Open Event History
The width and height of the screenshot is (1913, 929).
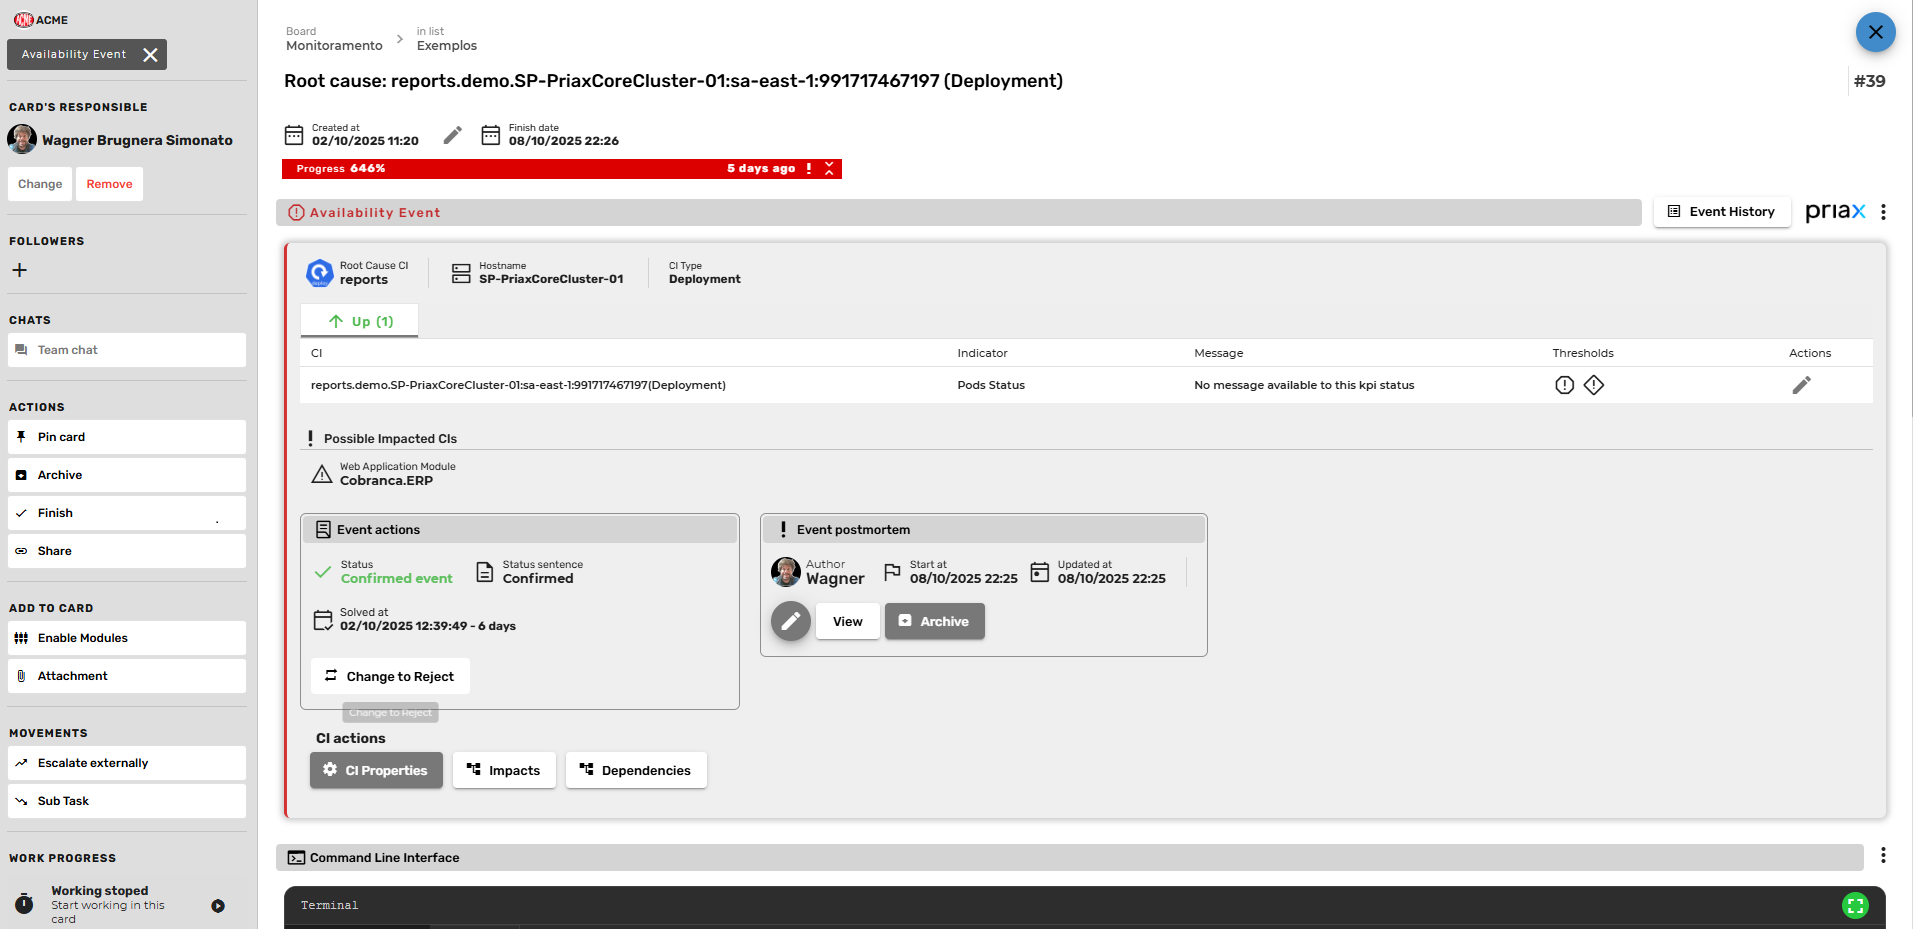point(1721,212)
